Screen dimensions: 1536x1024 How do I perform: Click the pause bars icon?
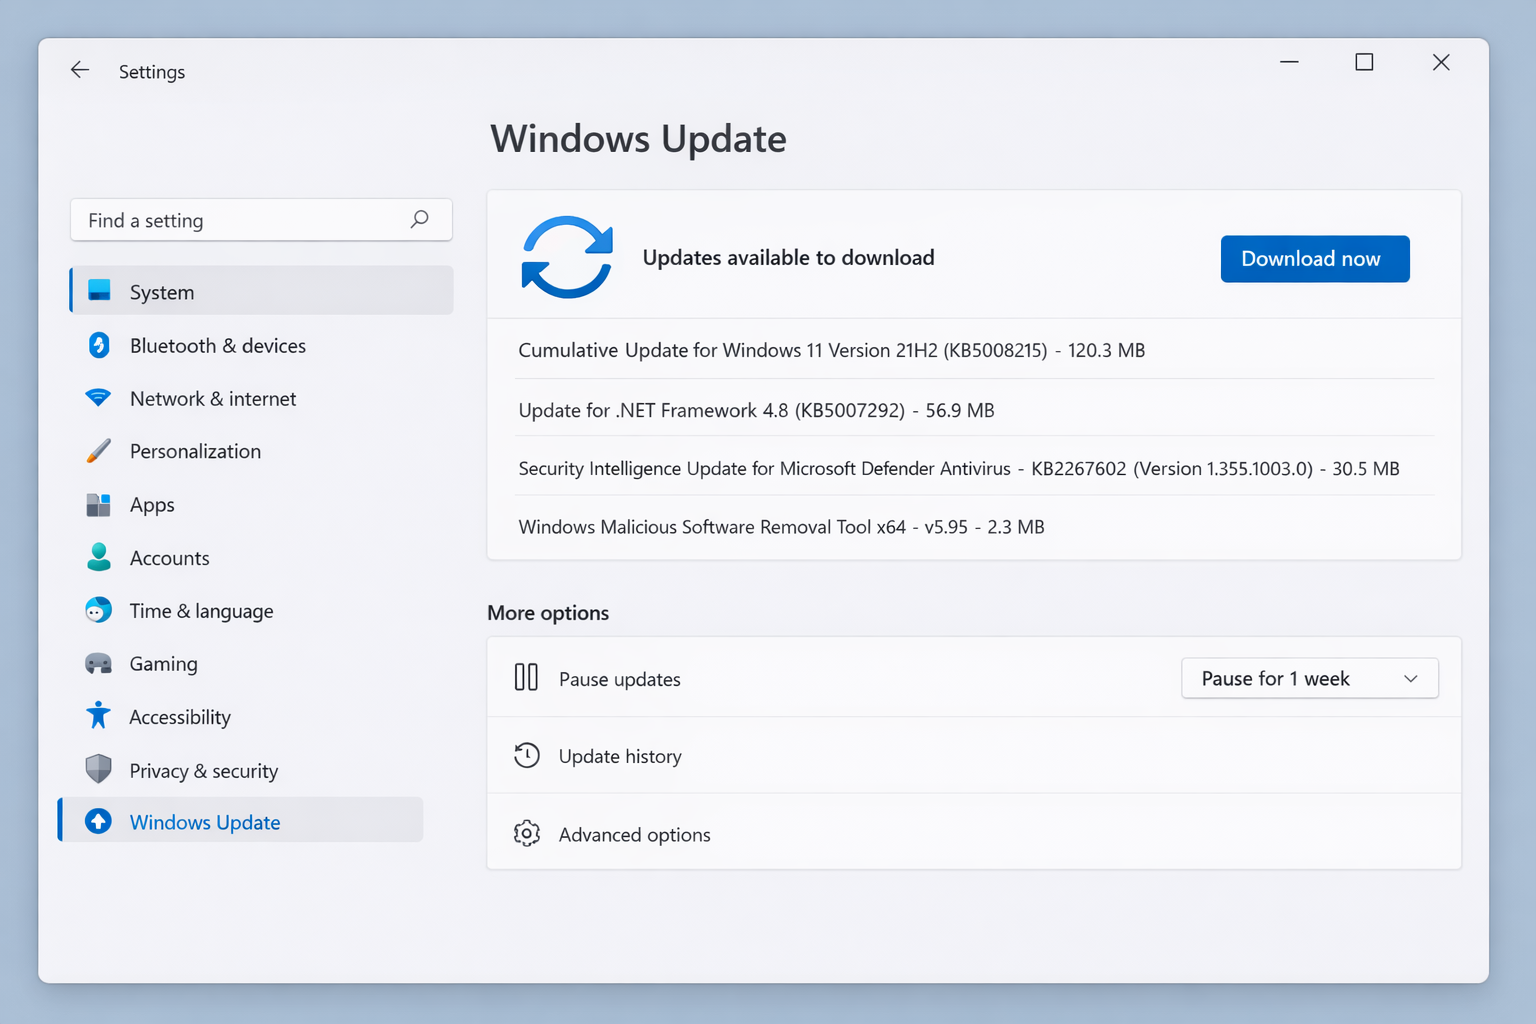[x=526, y=678]
